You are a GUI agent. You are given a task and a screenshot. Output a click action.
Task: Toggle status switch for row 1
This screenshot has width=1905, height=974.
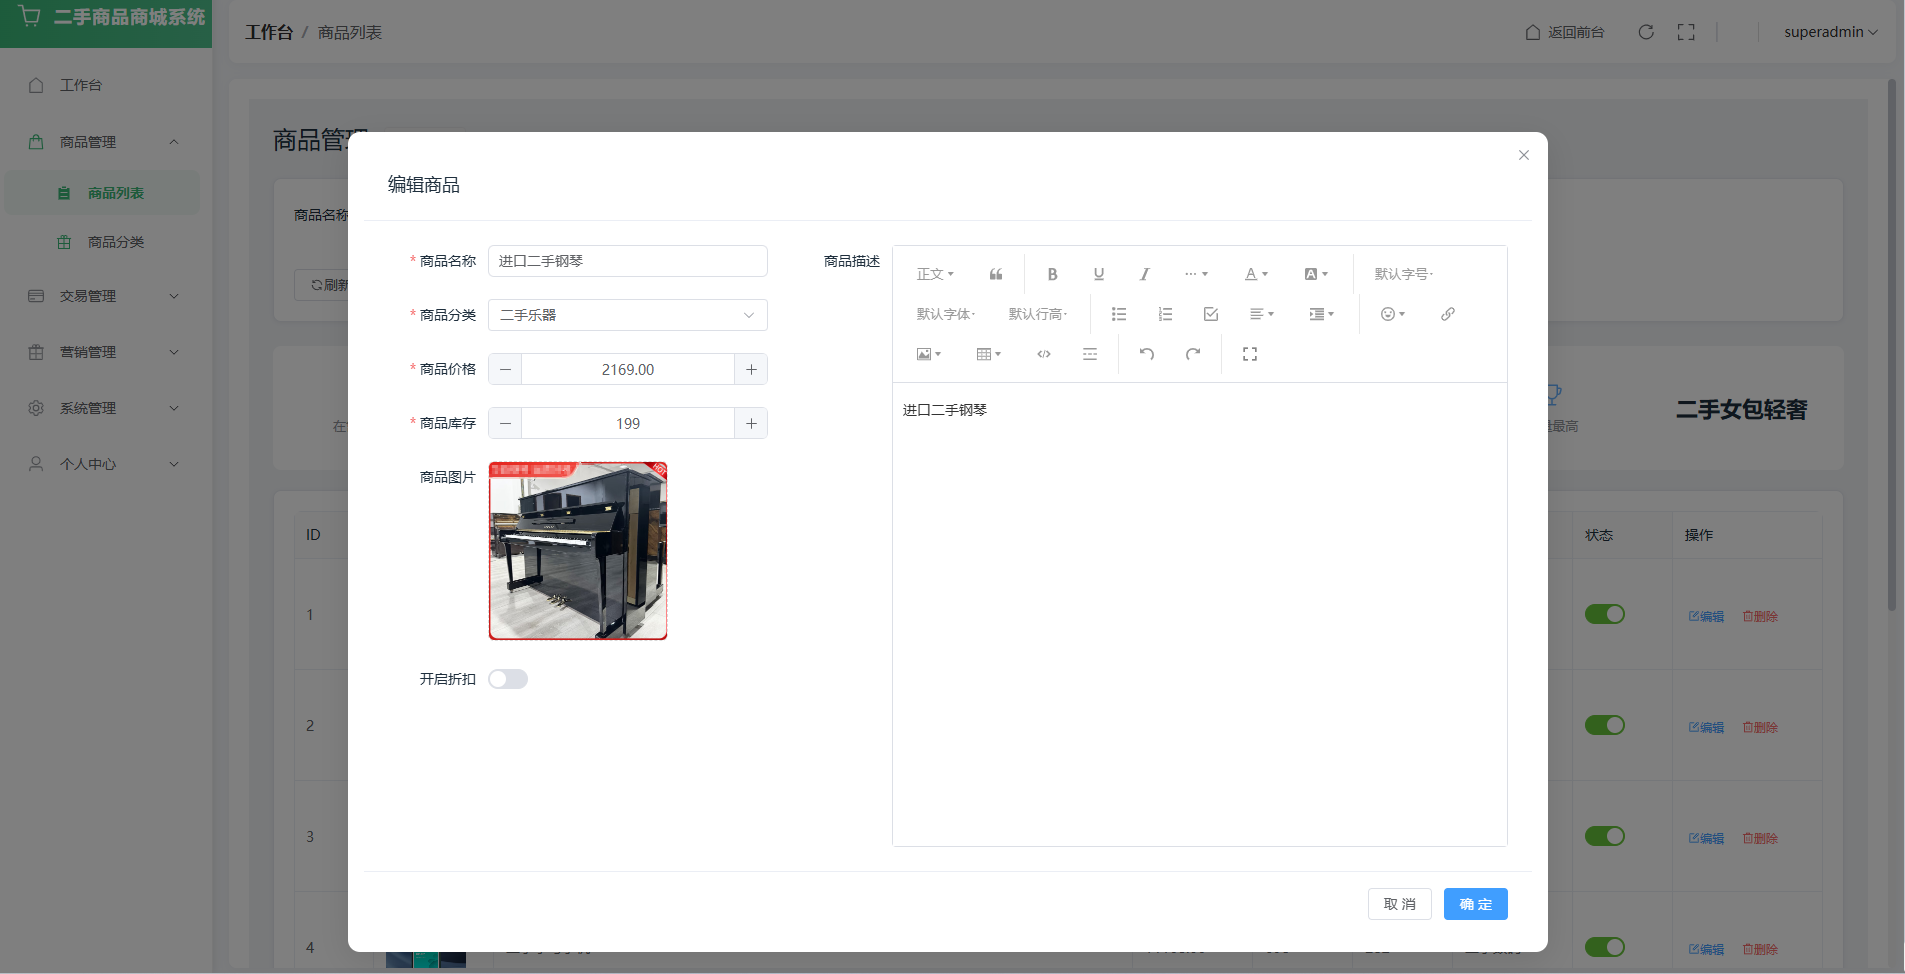(1604, 614)
